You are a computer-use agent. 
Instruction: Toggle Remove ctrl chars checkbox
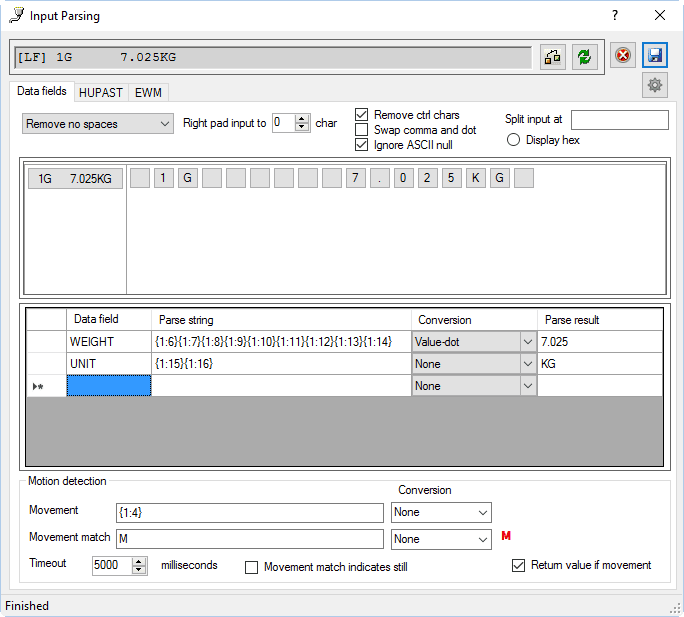(361, 115)
